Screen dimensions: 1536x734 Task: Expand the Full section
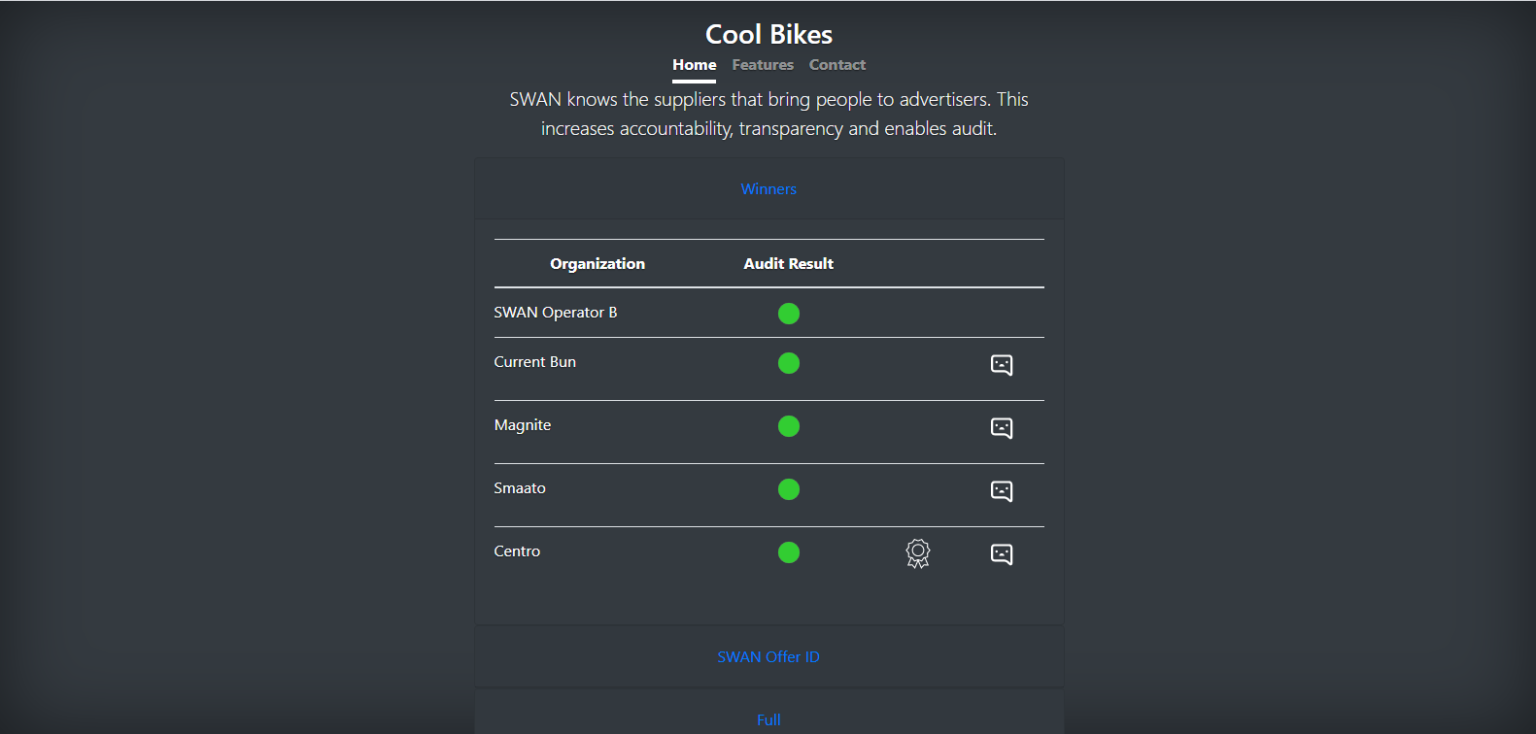tap(769, 720)
